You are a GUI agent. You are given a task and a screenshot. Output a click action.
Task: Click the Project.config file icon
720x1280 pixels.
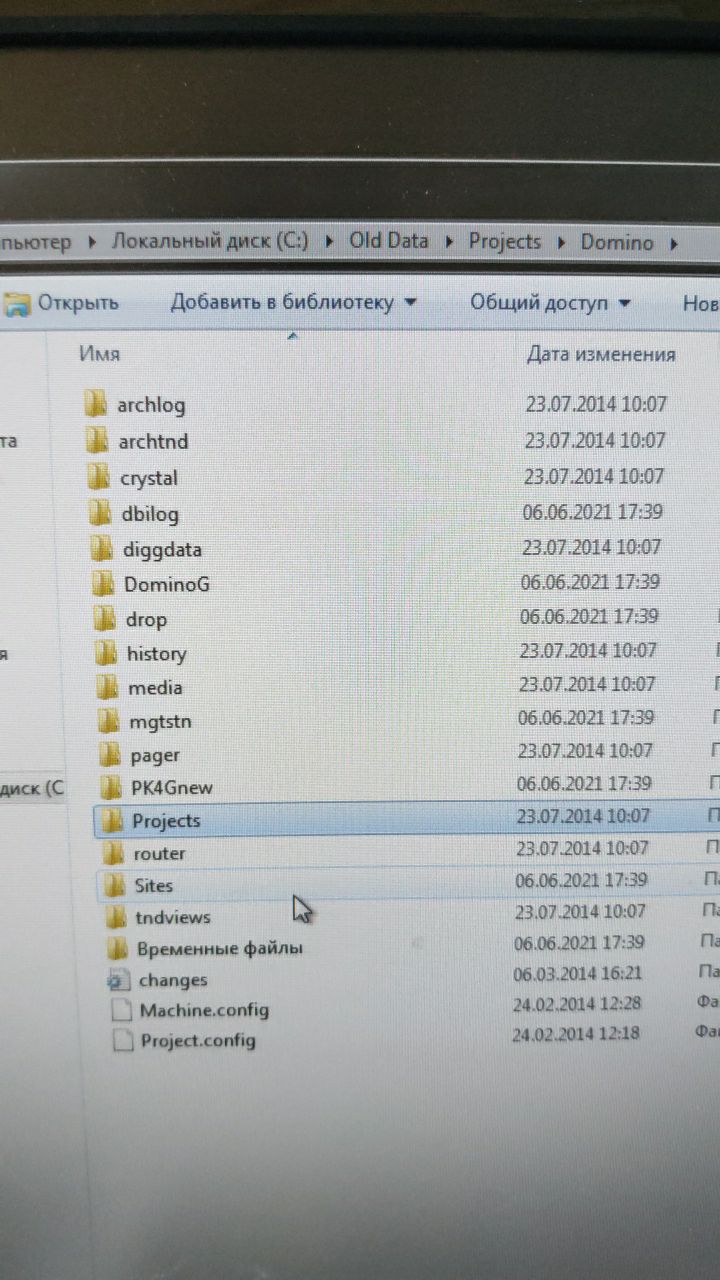(x=123, y=1040)
